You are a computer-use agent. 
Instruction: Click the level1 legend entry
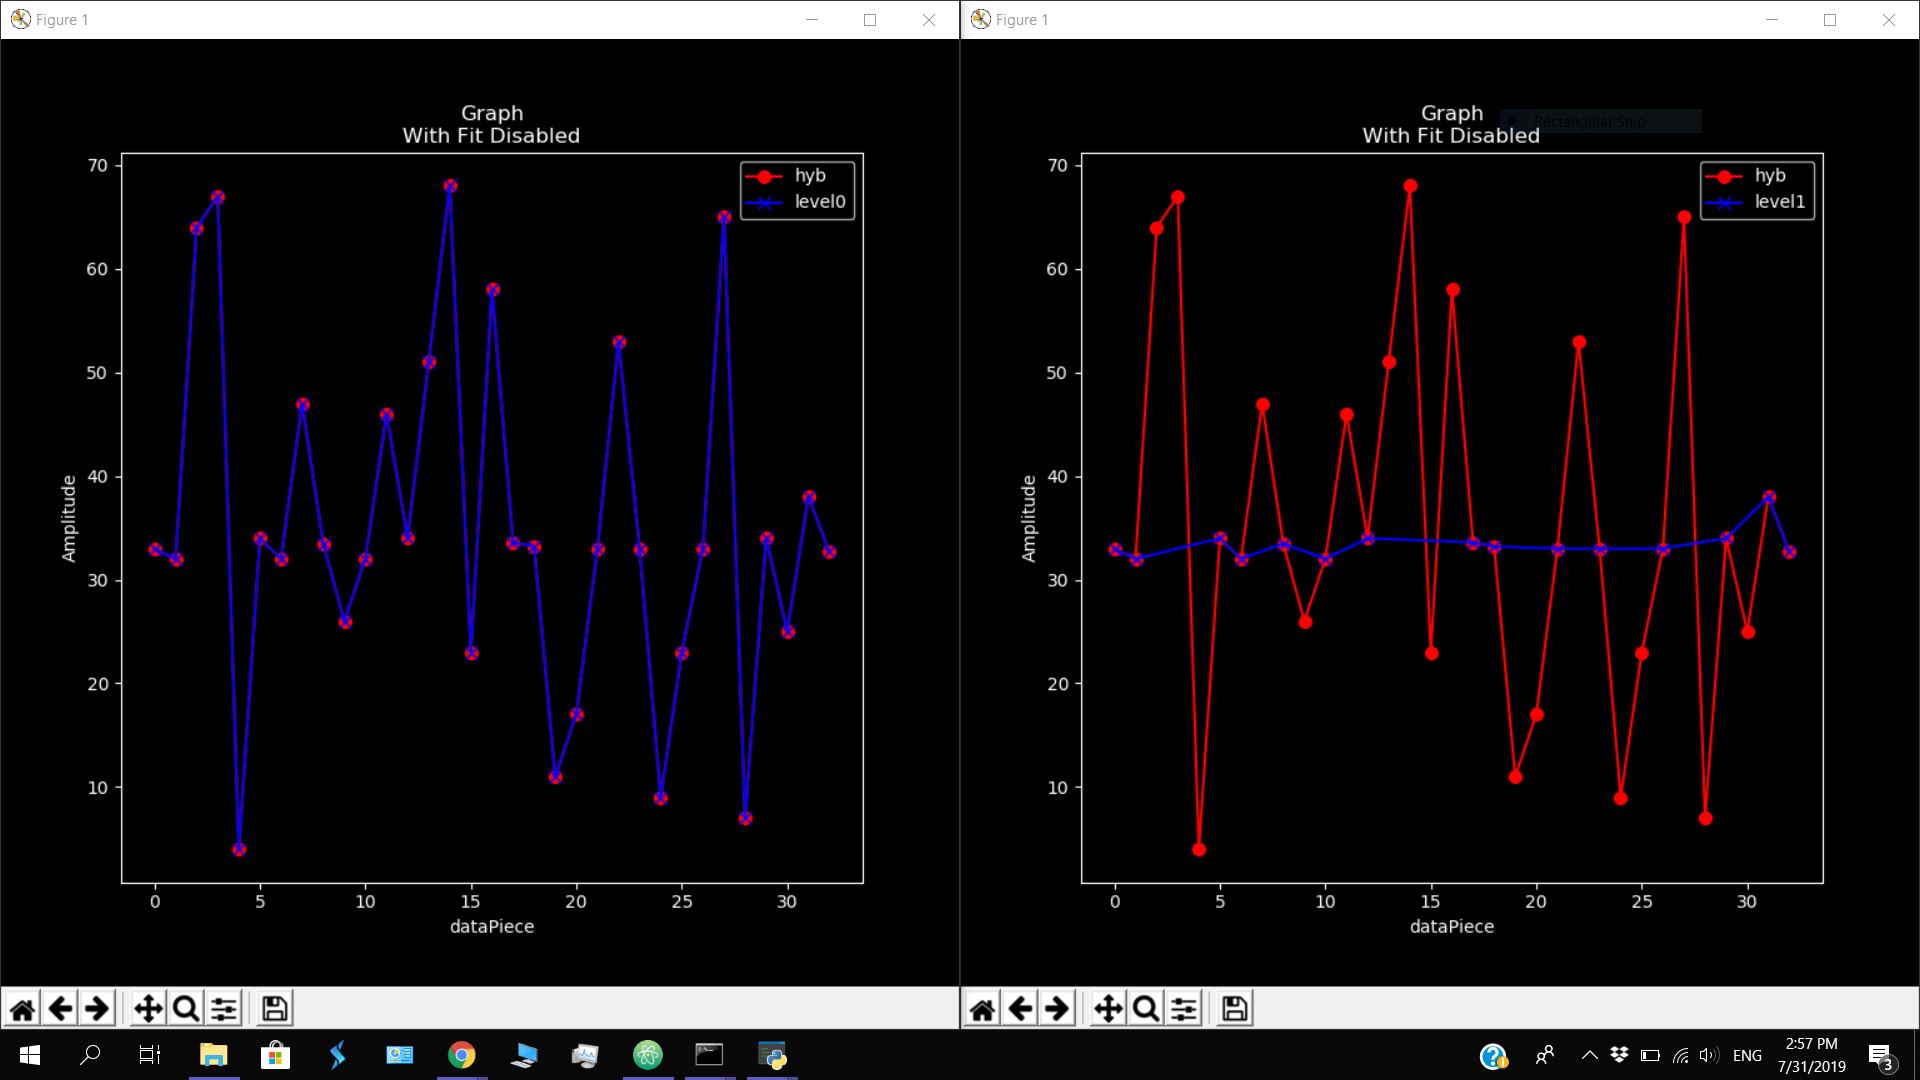(x=1779, y=202)
